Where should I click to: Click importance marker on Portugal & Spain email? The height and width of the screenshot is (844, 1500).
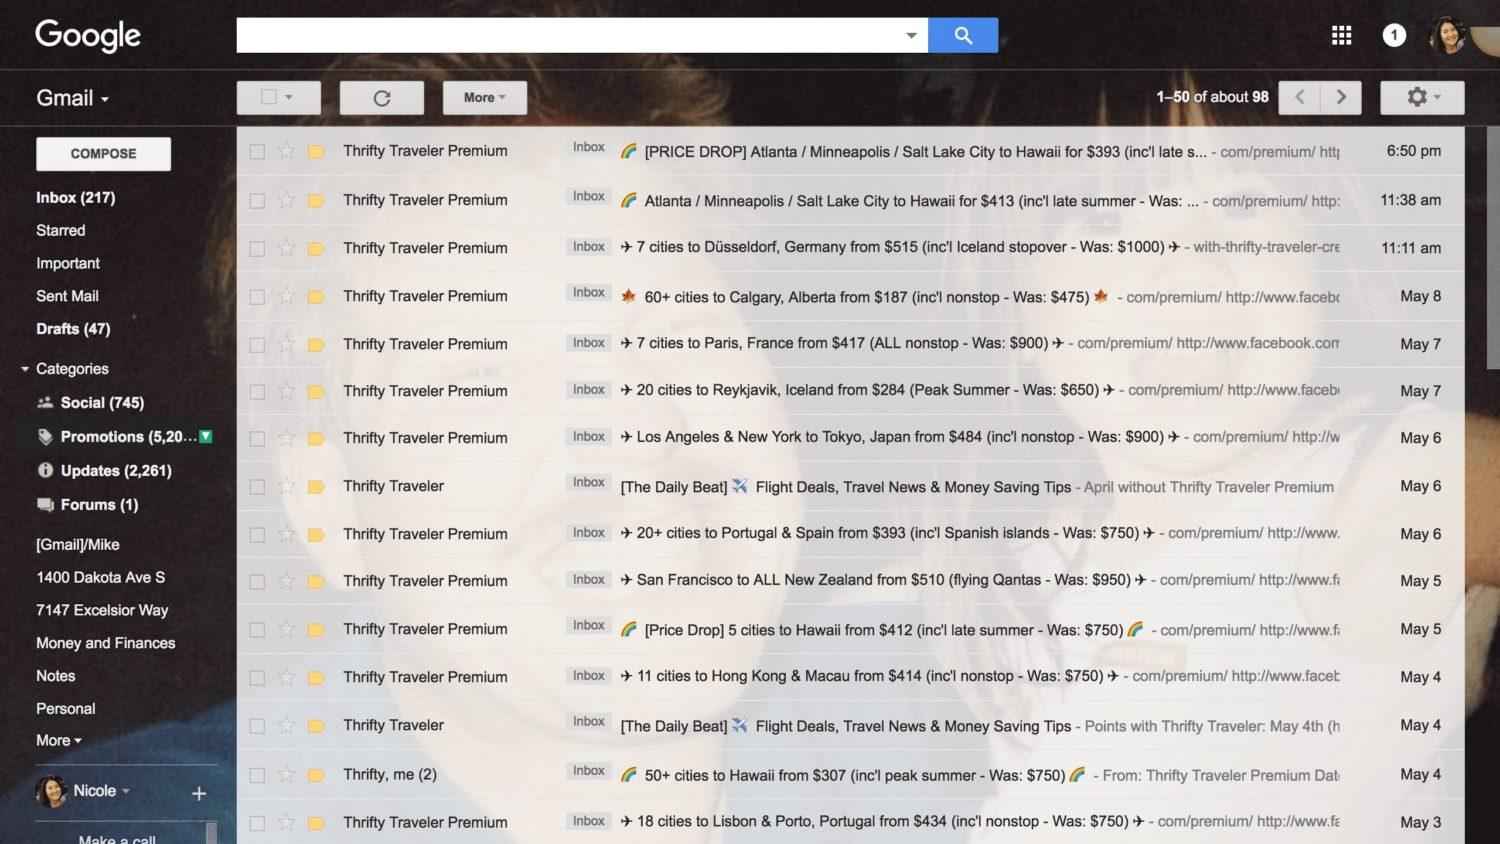(316, 534)
